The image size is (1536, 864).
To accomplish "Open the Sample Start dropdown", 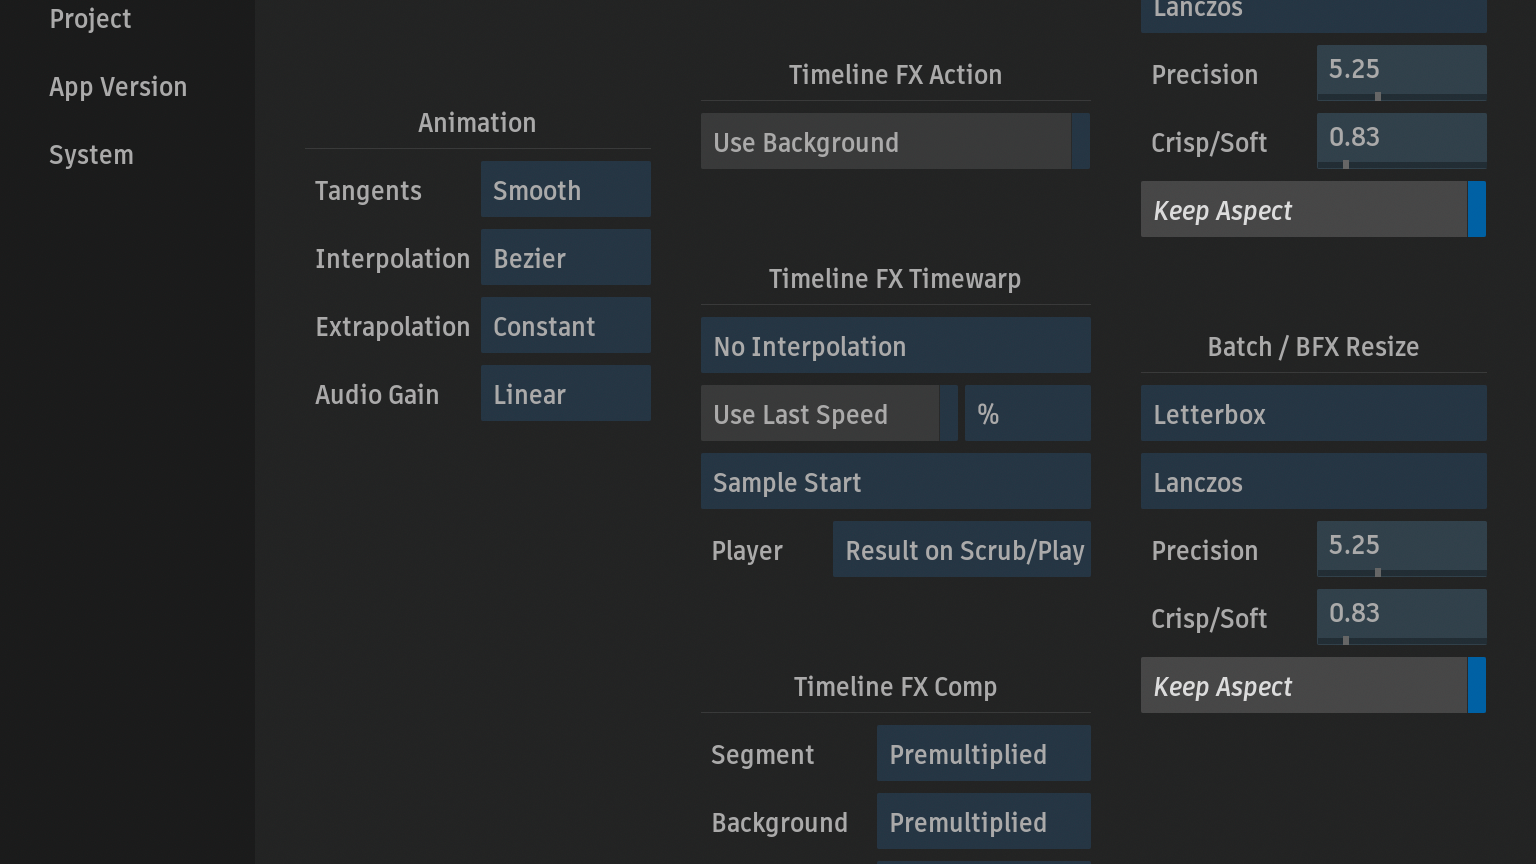I will click(895, 482).
